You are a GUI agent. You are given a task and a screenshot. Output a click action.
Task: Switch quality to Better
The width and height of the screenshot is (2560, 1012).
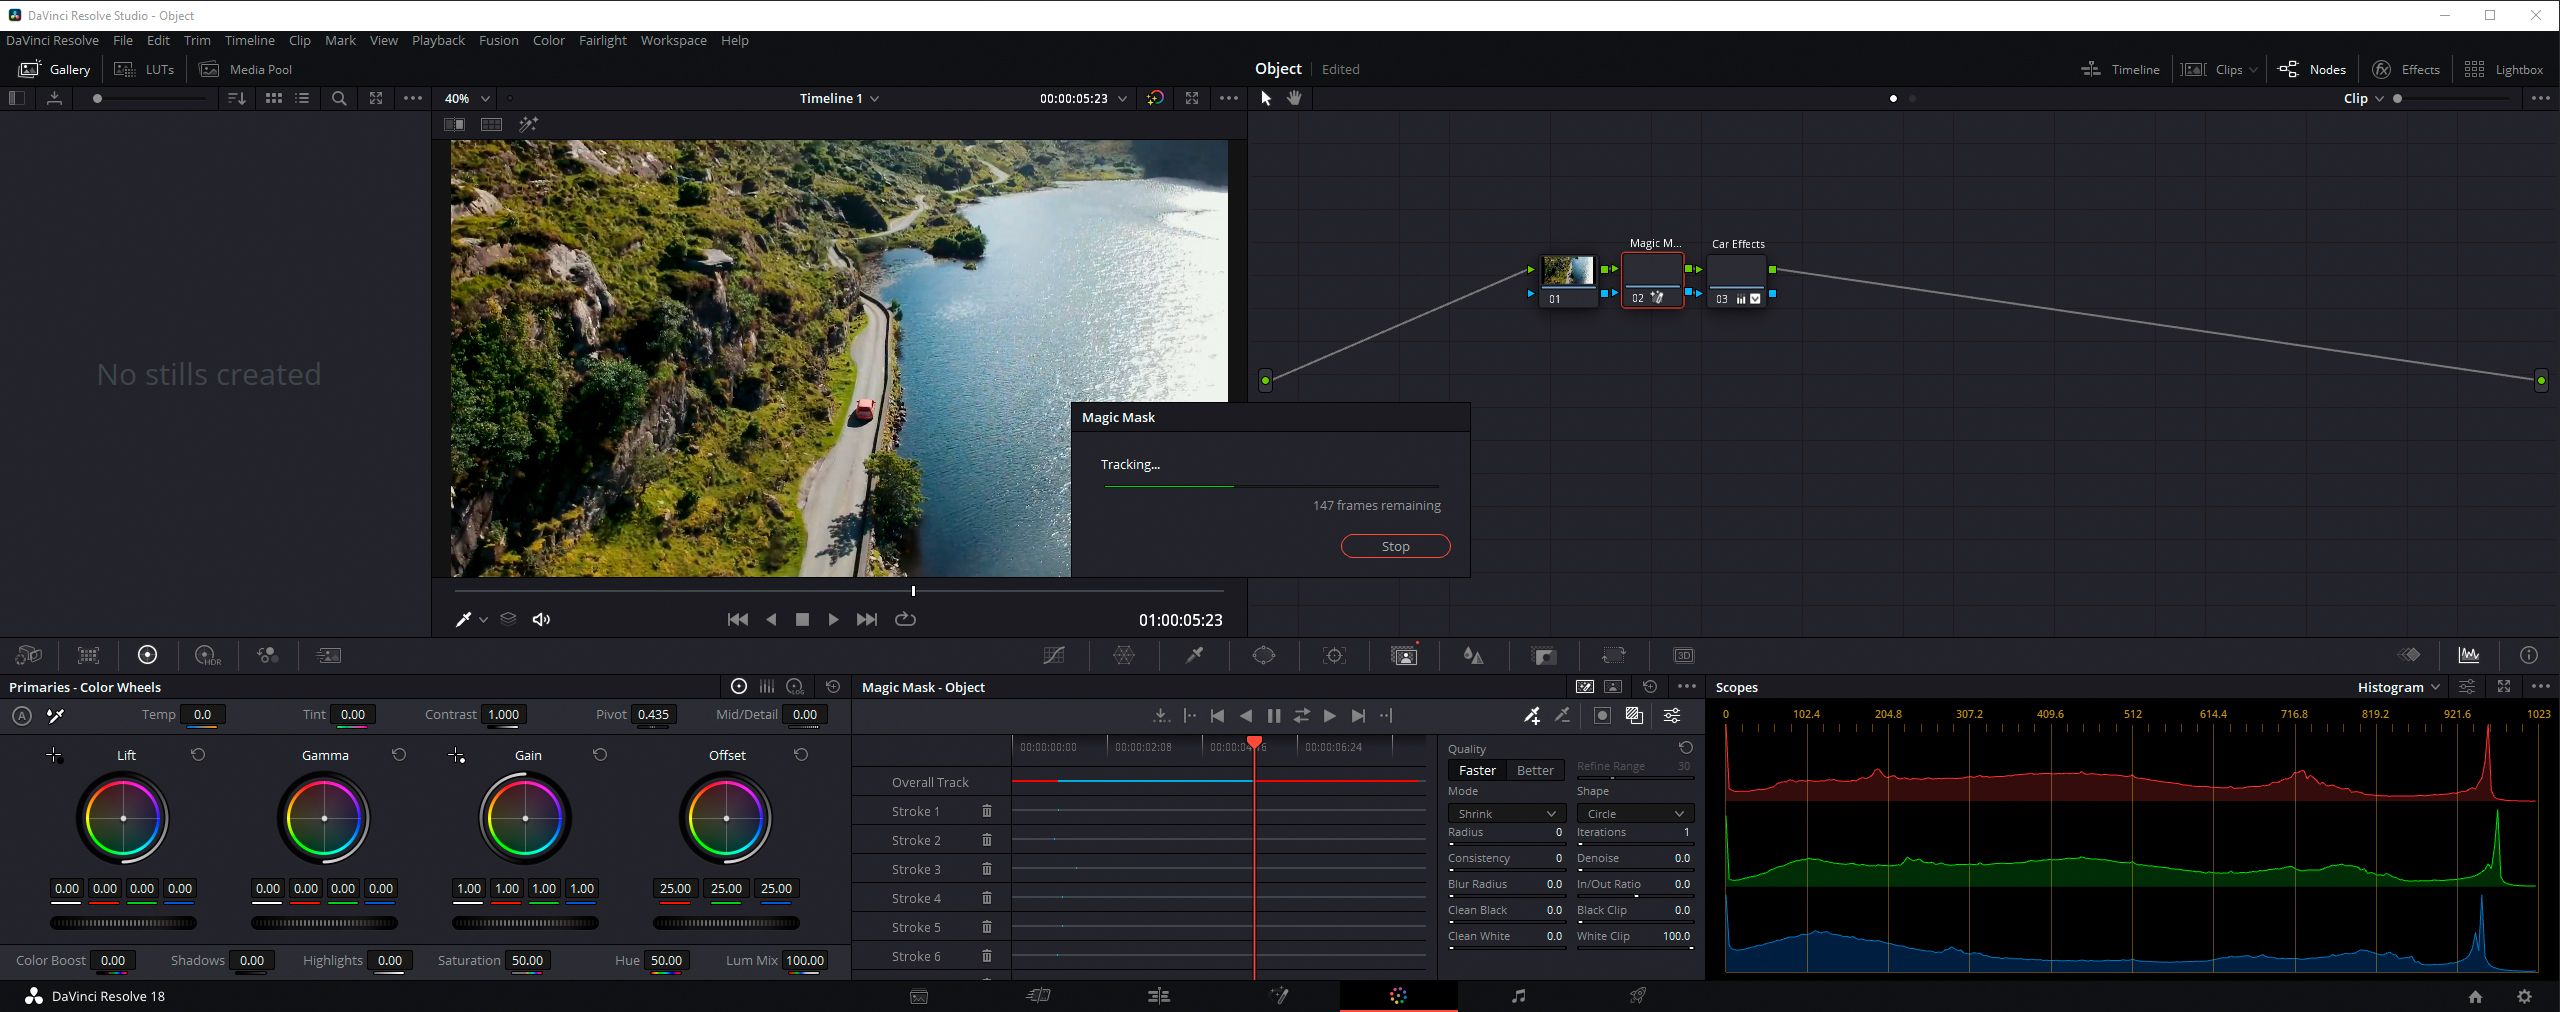pos(1535,770)
